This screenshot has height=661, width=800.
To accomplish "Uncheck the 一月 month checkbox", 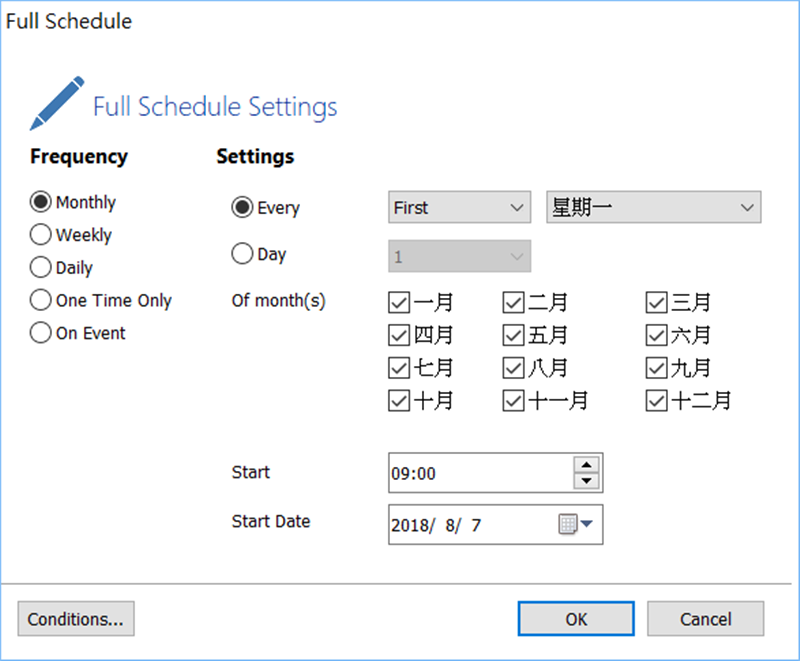I will coord(399,302).
